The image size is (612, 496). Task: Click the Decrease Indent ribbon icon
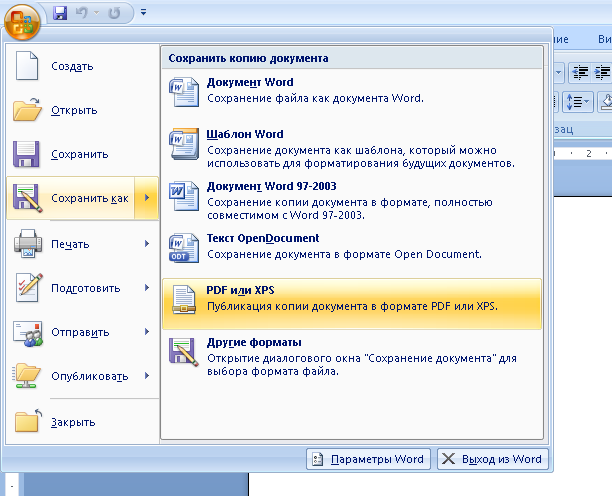pos(580,73)
